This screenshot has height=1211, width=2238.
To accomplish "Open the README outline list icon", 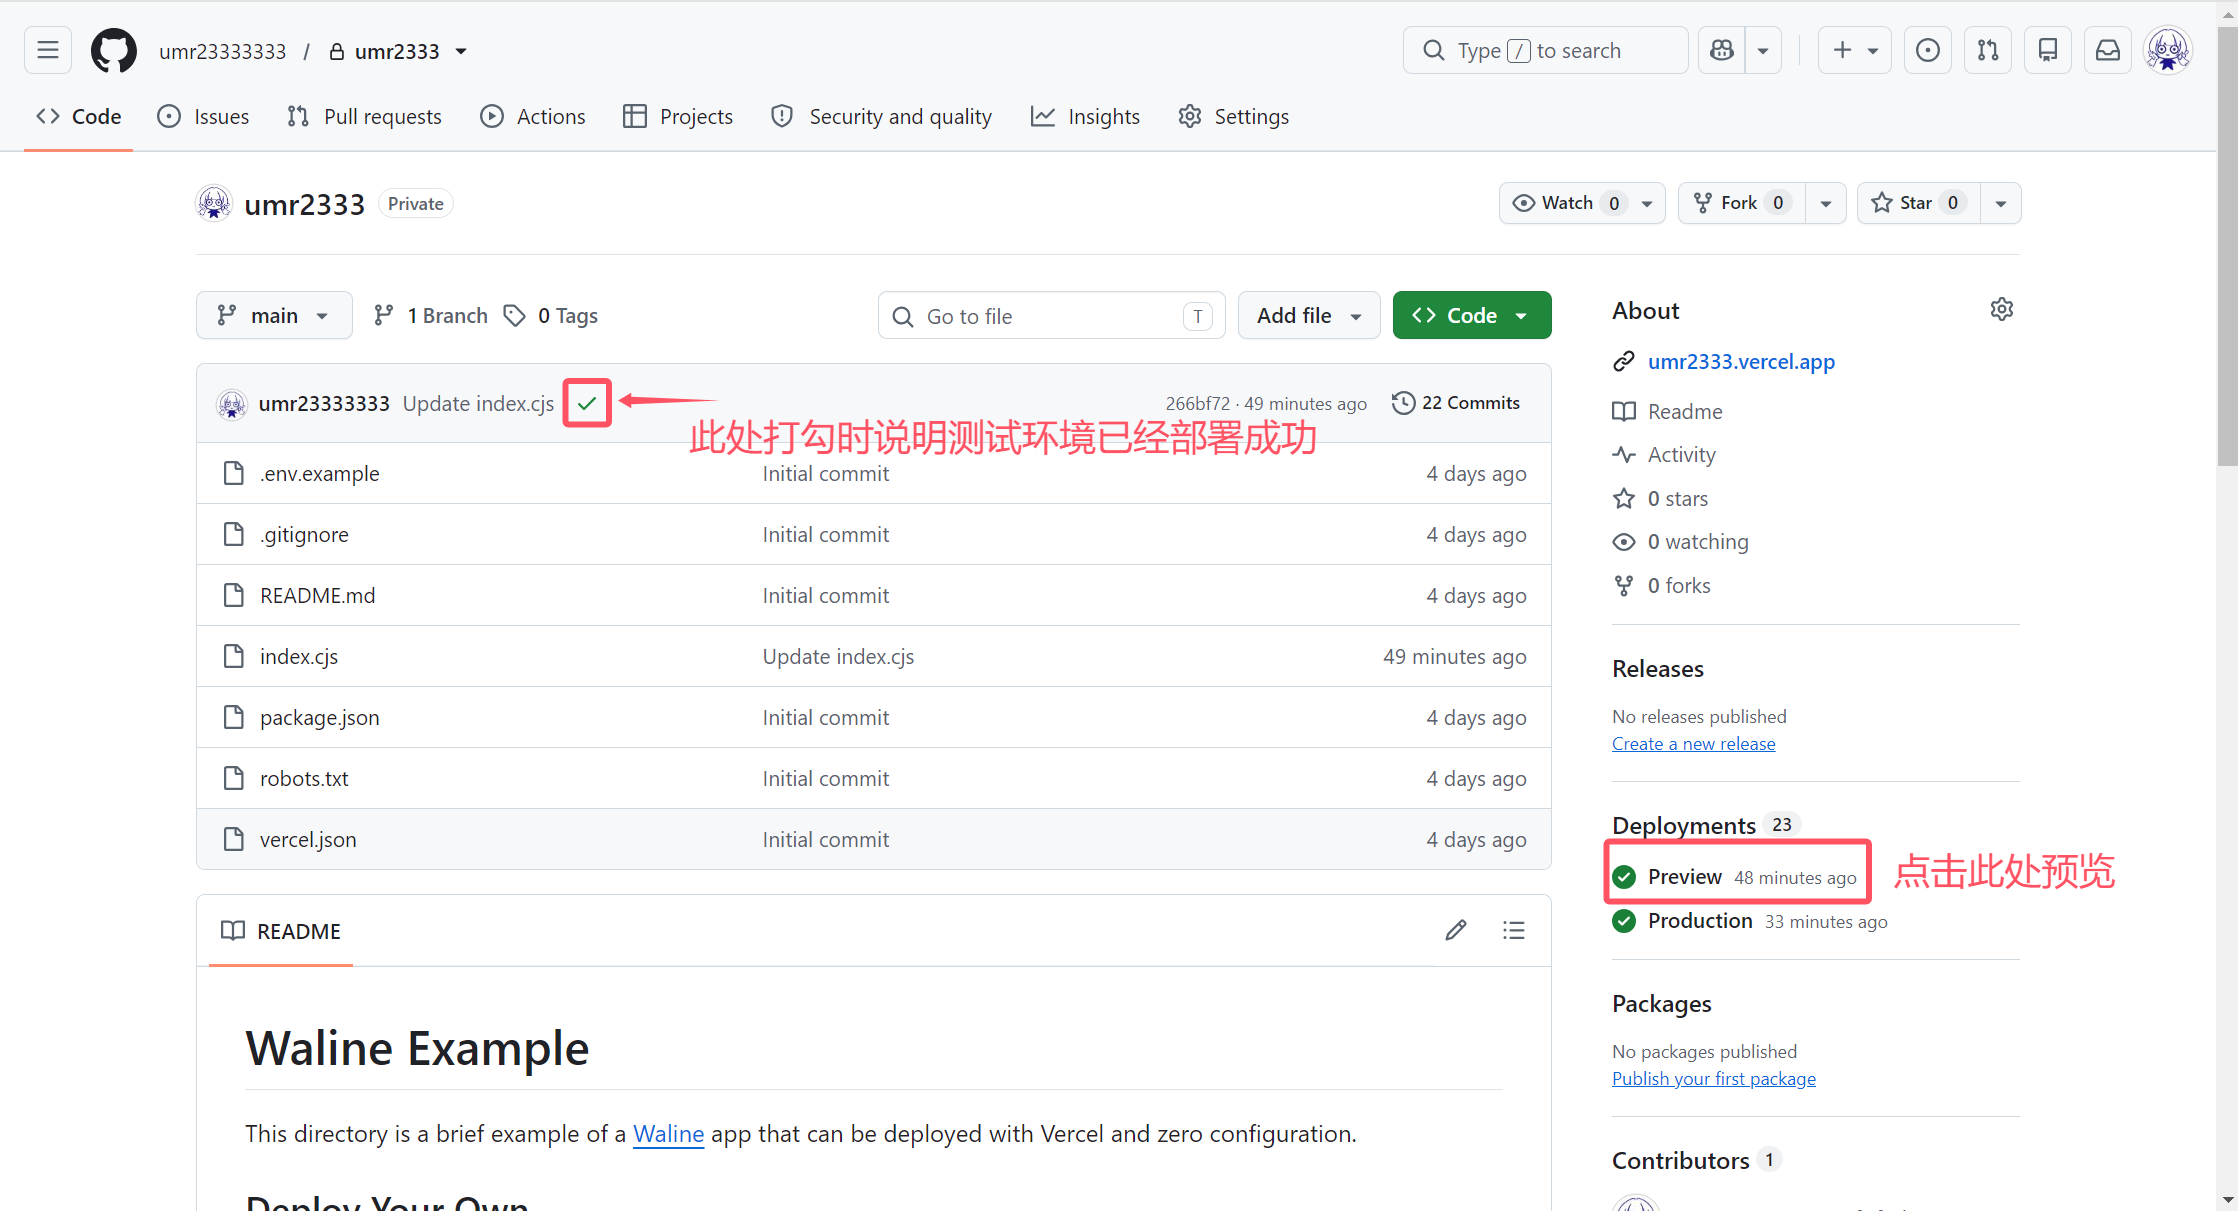I will click(1514, 930).
